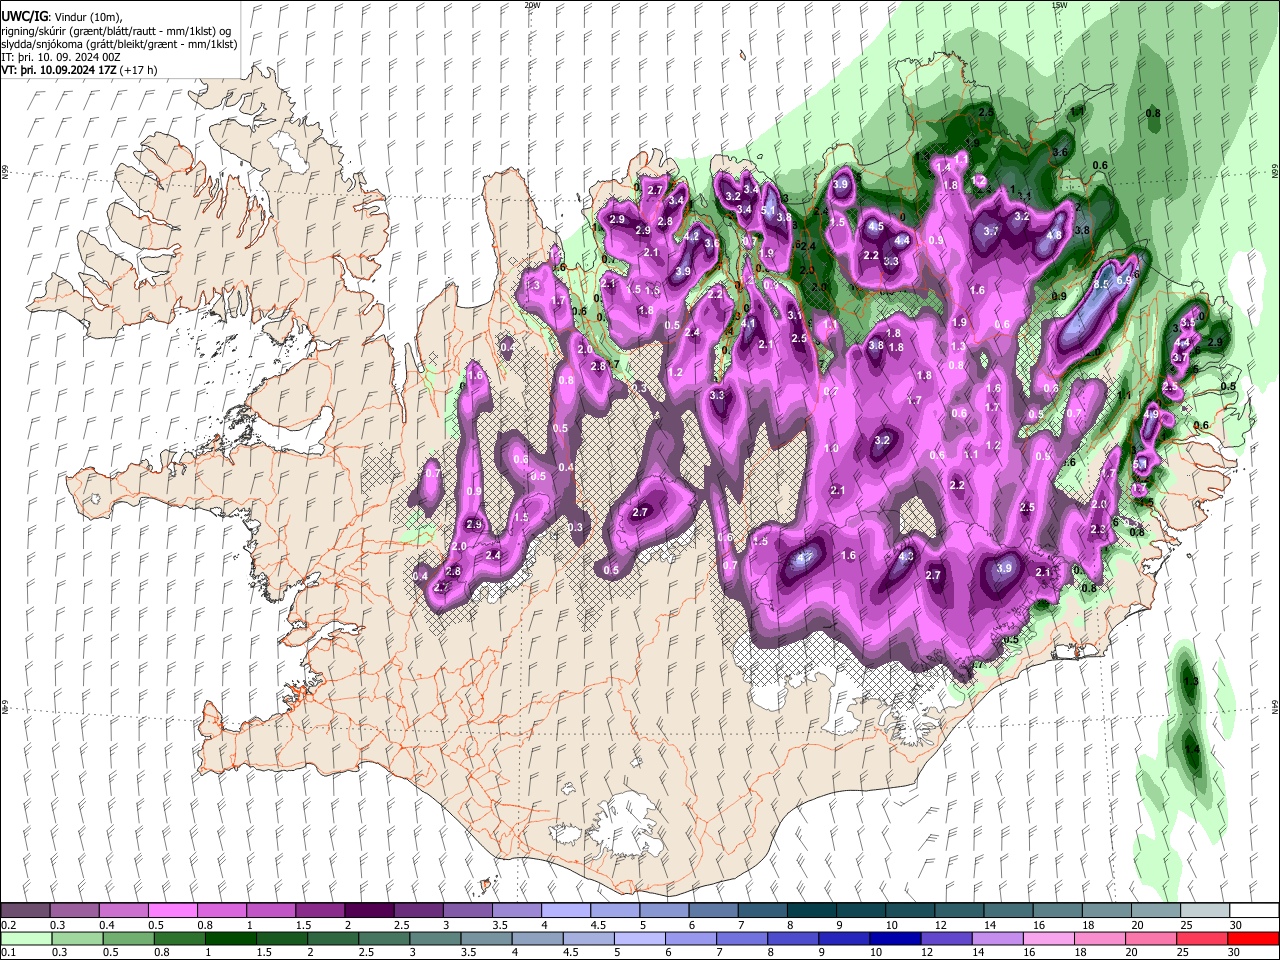Click the '20W' longitude label at top

point(532,5)
